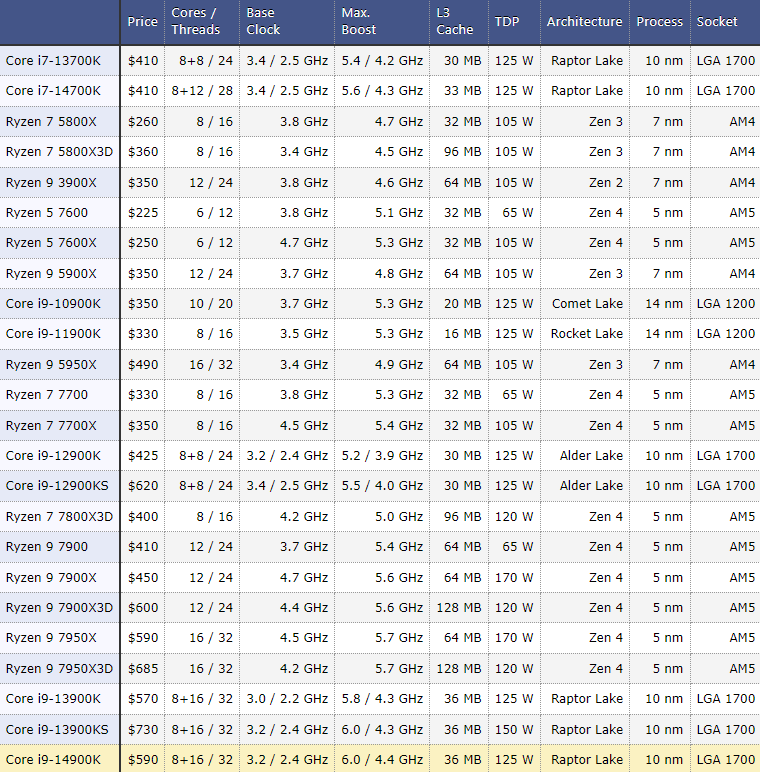
Task: Select the Ryzen 9 7900X3D row name
Action: click(60, 608)
